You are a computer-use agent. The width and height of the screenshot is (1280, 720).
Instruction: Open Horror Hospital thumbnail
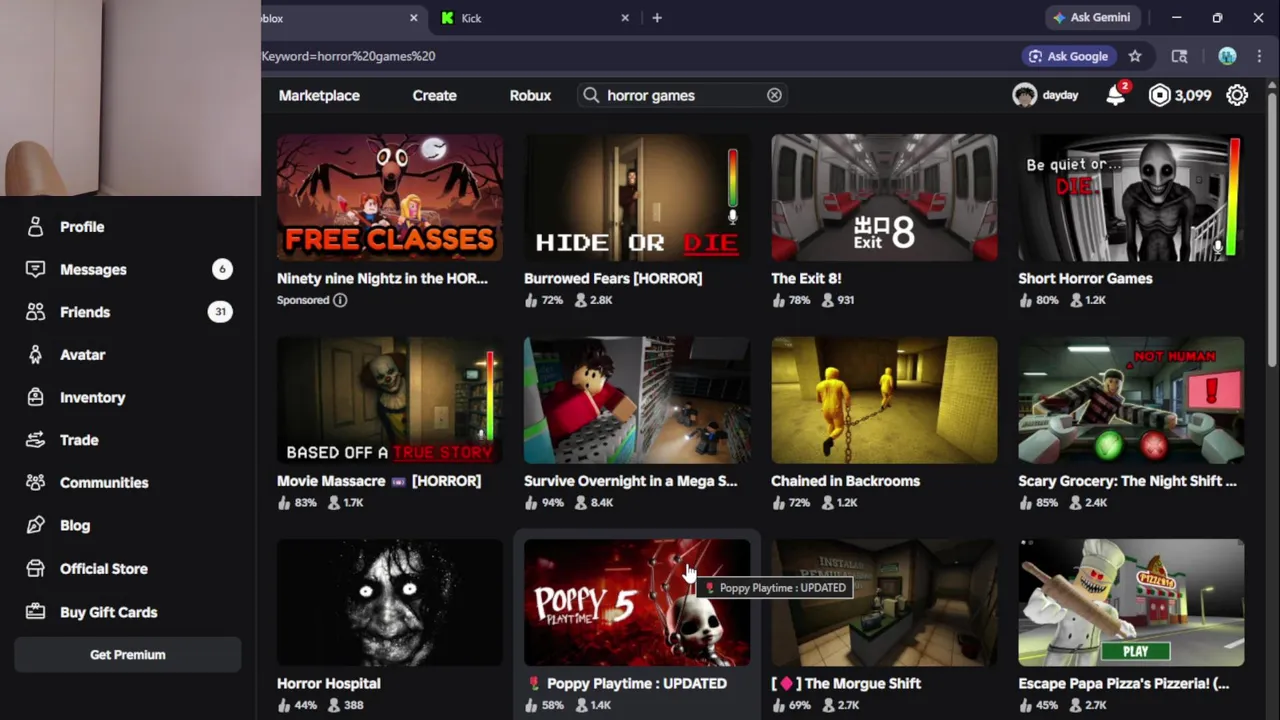point(390,602)
